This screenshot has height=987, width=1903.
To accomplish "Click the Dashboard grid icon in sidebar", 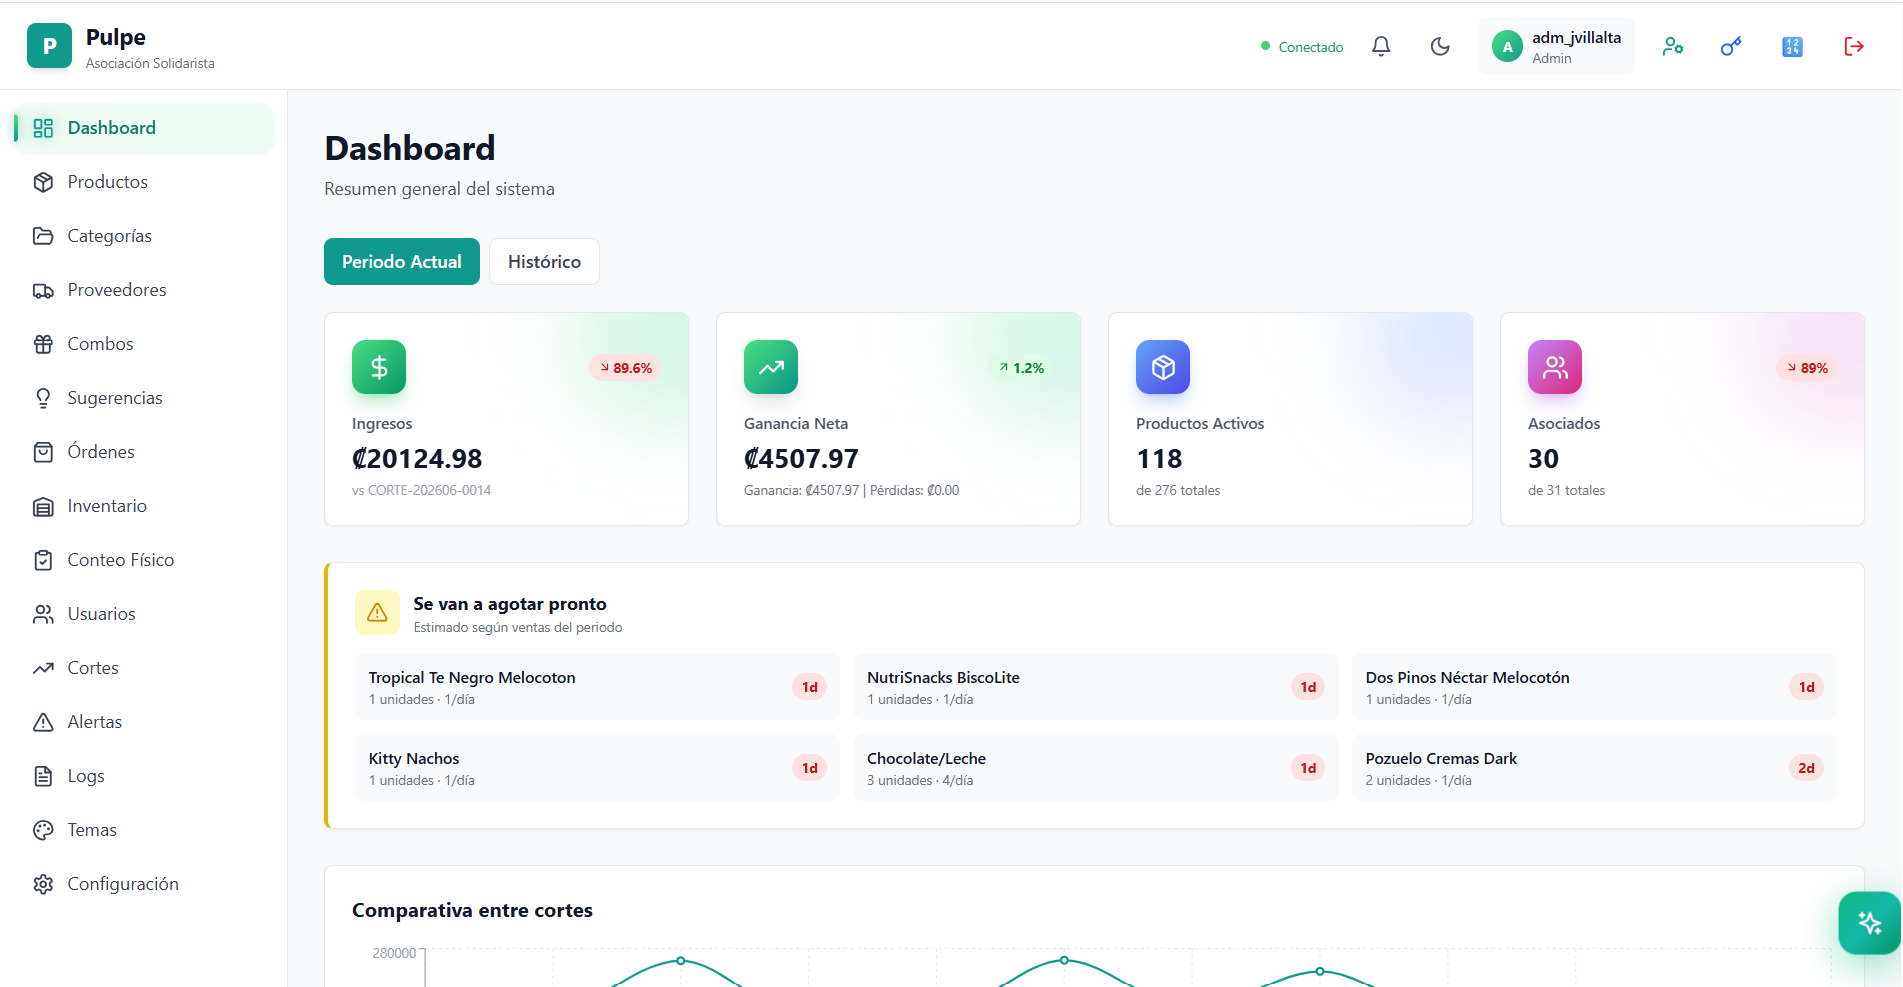I will (43, 128).
